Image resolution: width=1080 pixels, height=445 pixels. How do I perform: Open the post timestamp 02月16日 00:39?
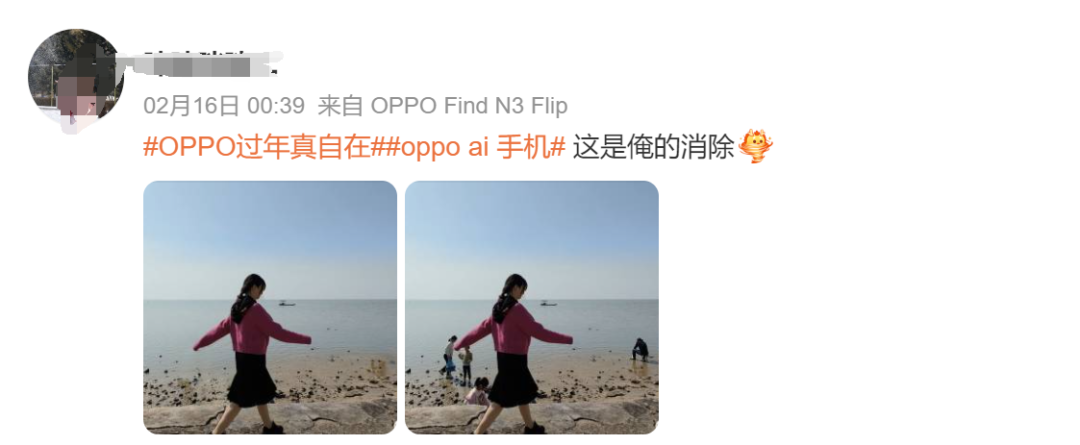[x=224, y=105]
